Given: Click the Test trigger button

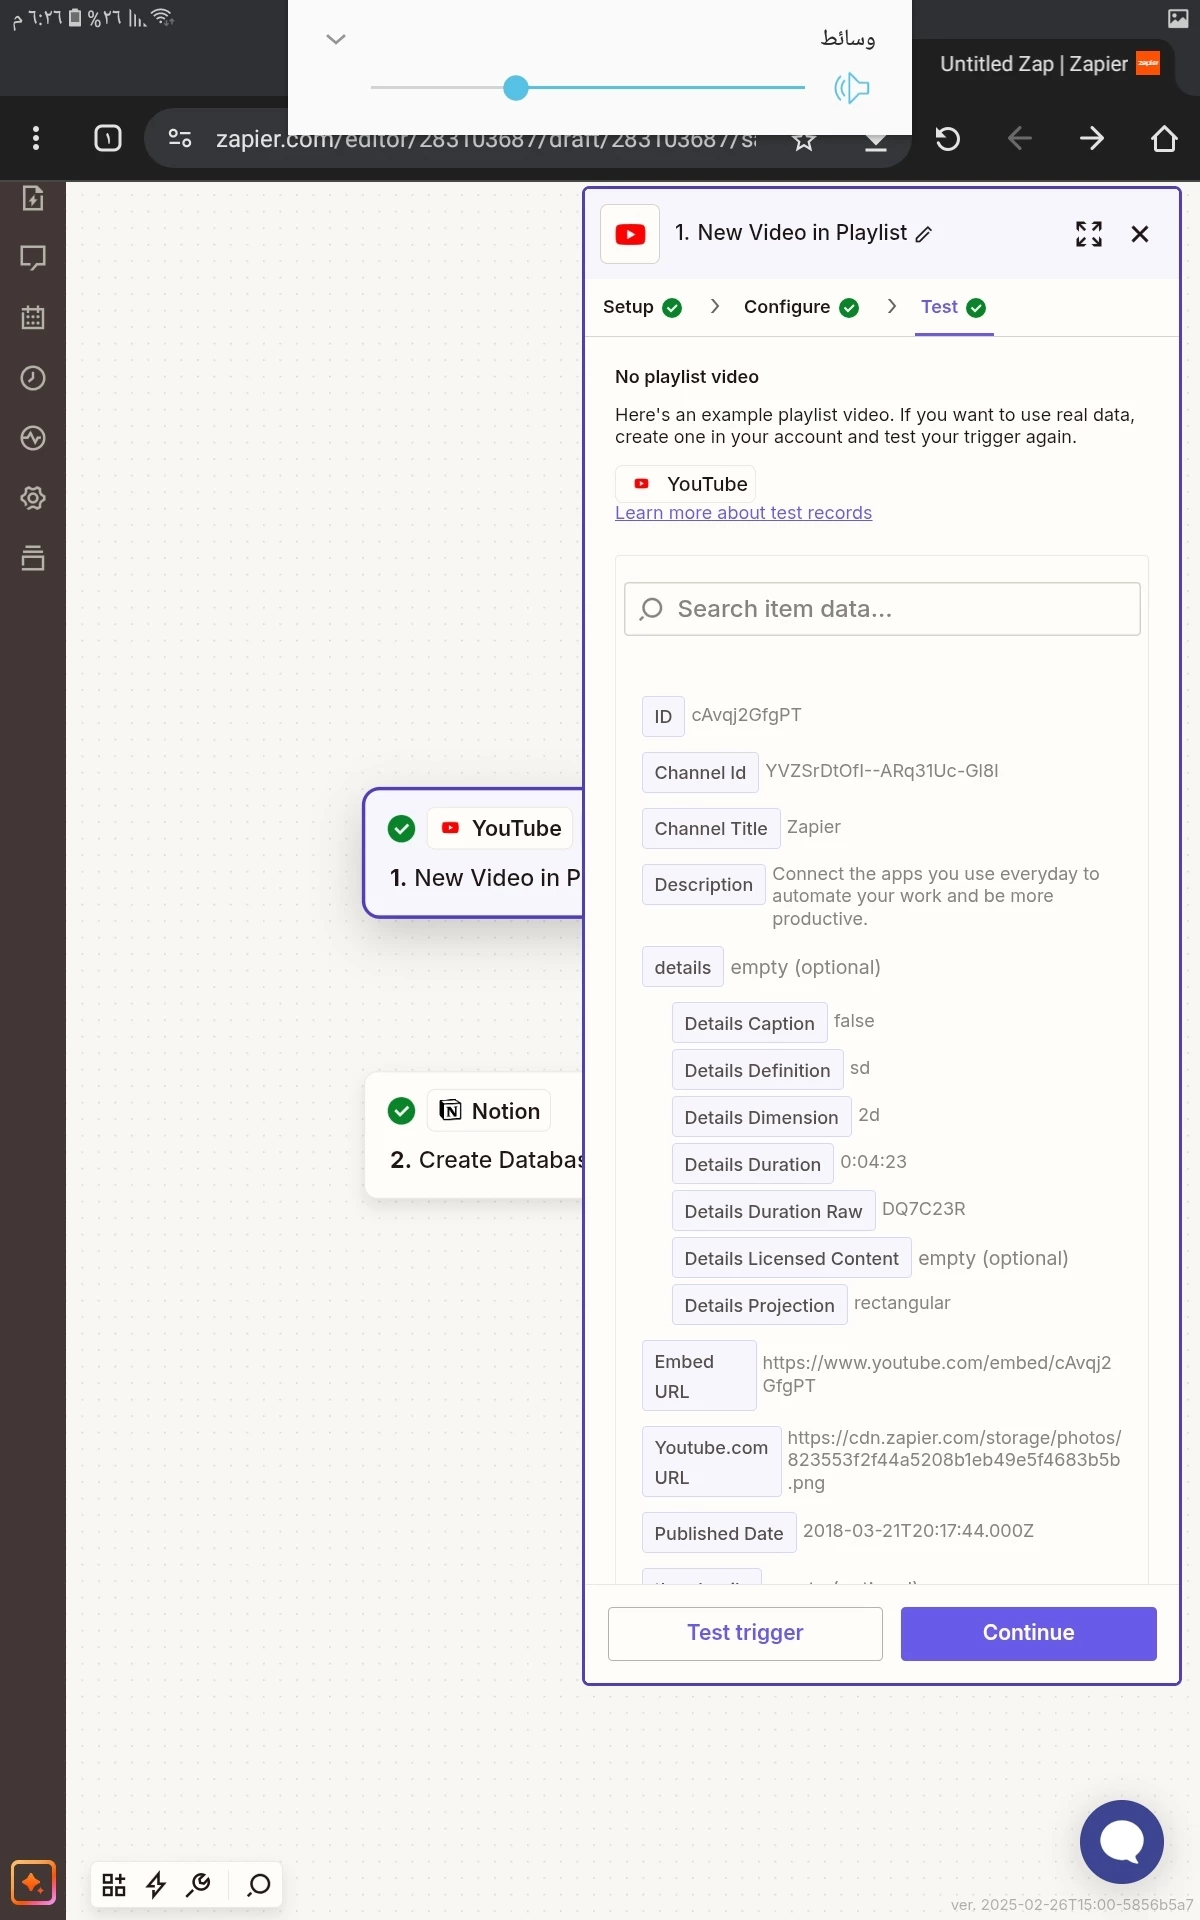Looking at the screenshot, I should [745, 1633].
